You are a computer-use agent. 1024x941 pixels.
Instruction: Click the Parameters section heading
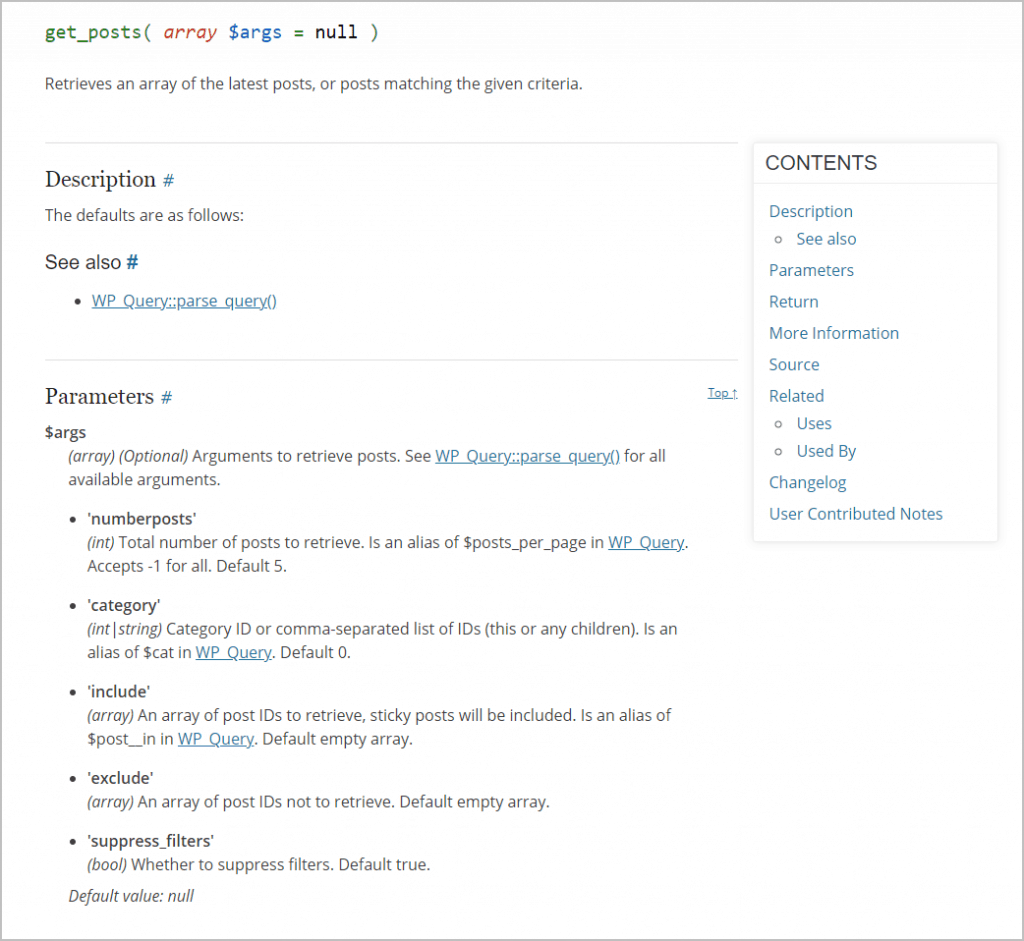click(x=99, y=396)
